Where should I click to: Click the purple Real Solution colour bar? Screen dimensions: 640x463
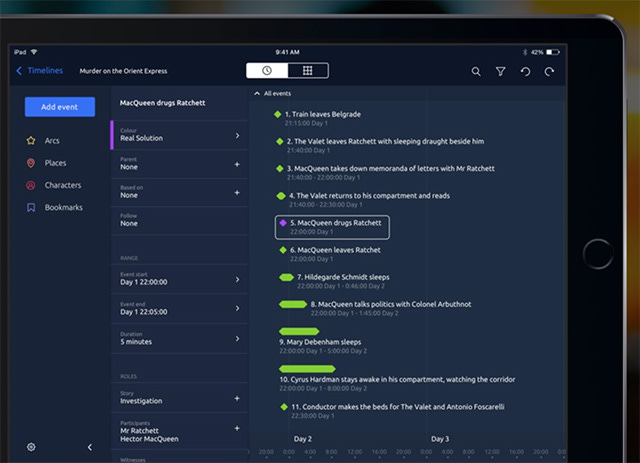(x=112, y=135)
